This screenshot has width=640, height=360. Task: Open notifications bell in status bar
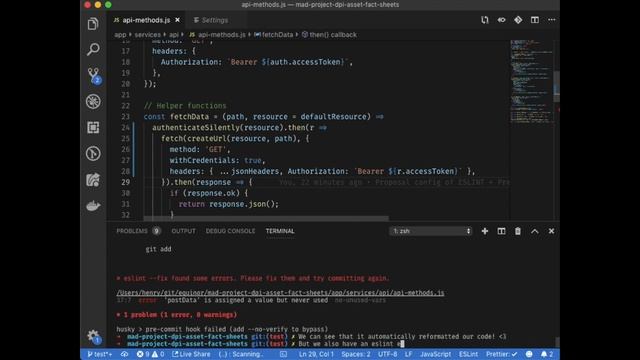point(547,354)
